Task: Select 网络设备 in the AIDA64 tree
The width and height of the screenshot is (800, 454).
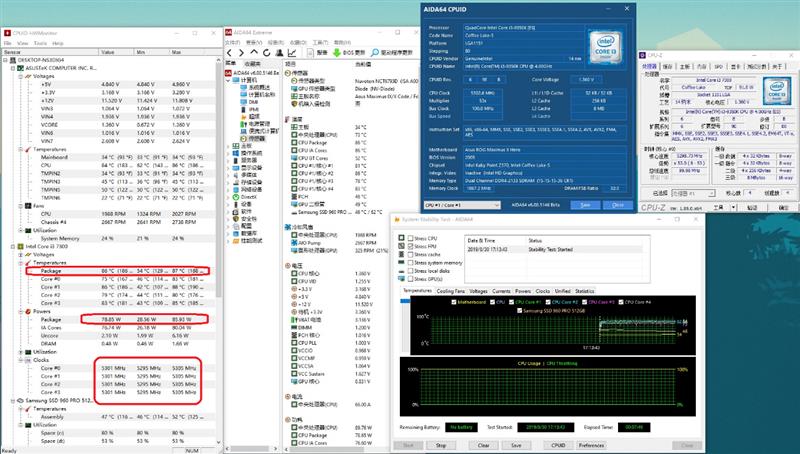Action: coord(247,189)
